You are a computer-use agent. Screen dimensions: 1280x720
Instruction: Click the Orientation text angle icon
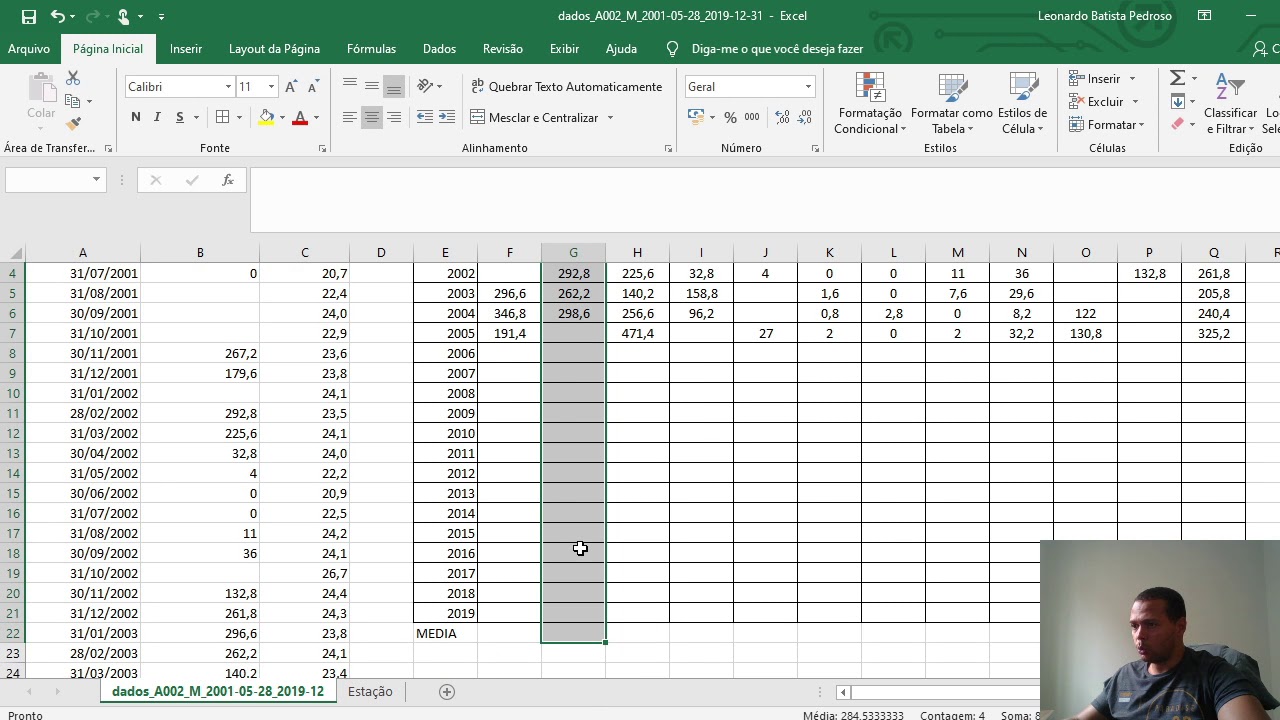pos(426,86)
